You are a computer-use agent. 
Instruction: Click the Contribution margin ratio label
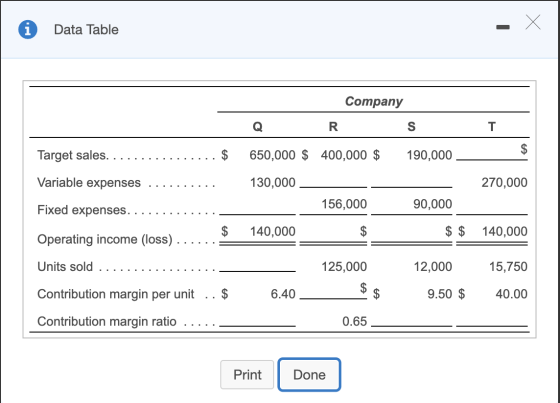pos(107,321)
